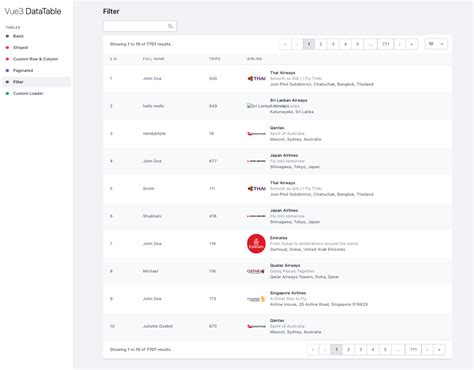This screenshot has height=370, width=474.
Task: Click 'Qatar Airways Towers, Doha, Qatar' address
Action: pos(304,277)
